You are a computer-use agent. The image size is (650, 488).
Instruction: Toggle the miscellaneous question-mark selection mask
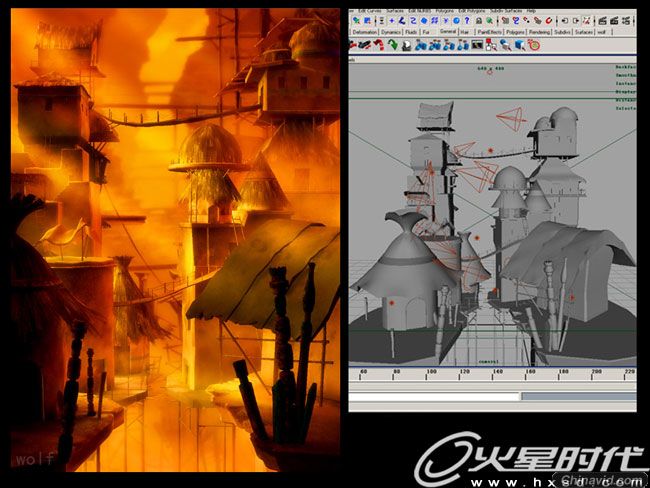467,21
